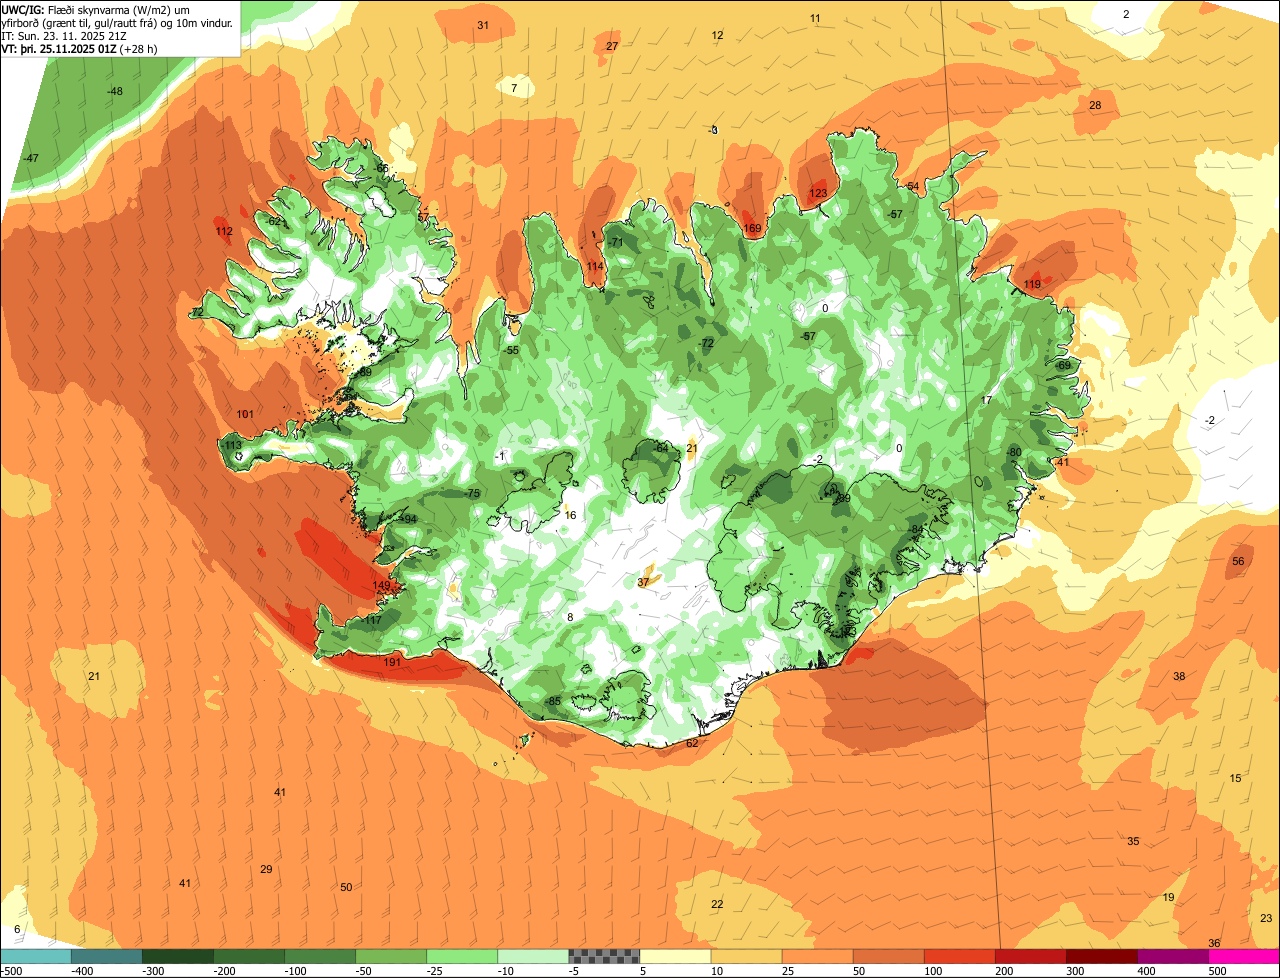Click the map value 15 in the east ocean

point(1235,778)
